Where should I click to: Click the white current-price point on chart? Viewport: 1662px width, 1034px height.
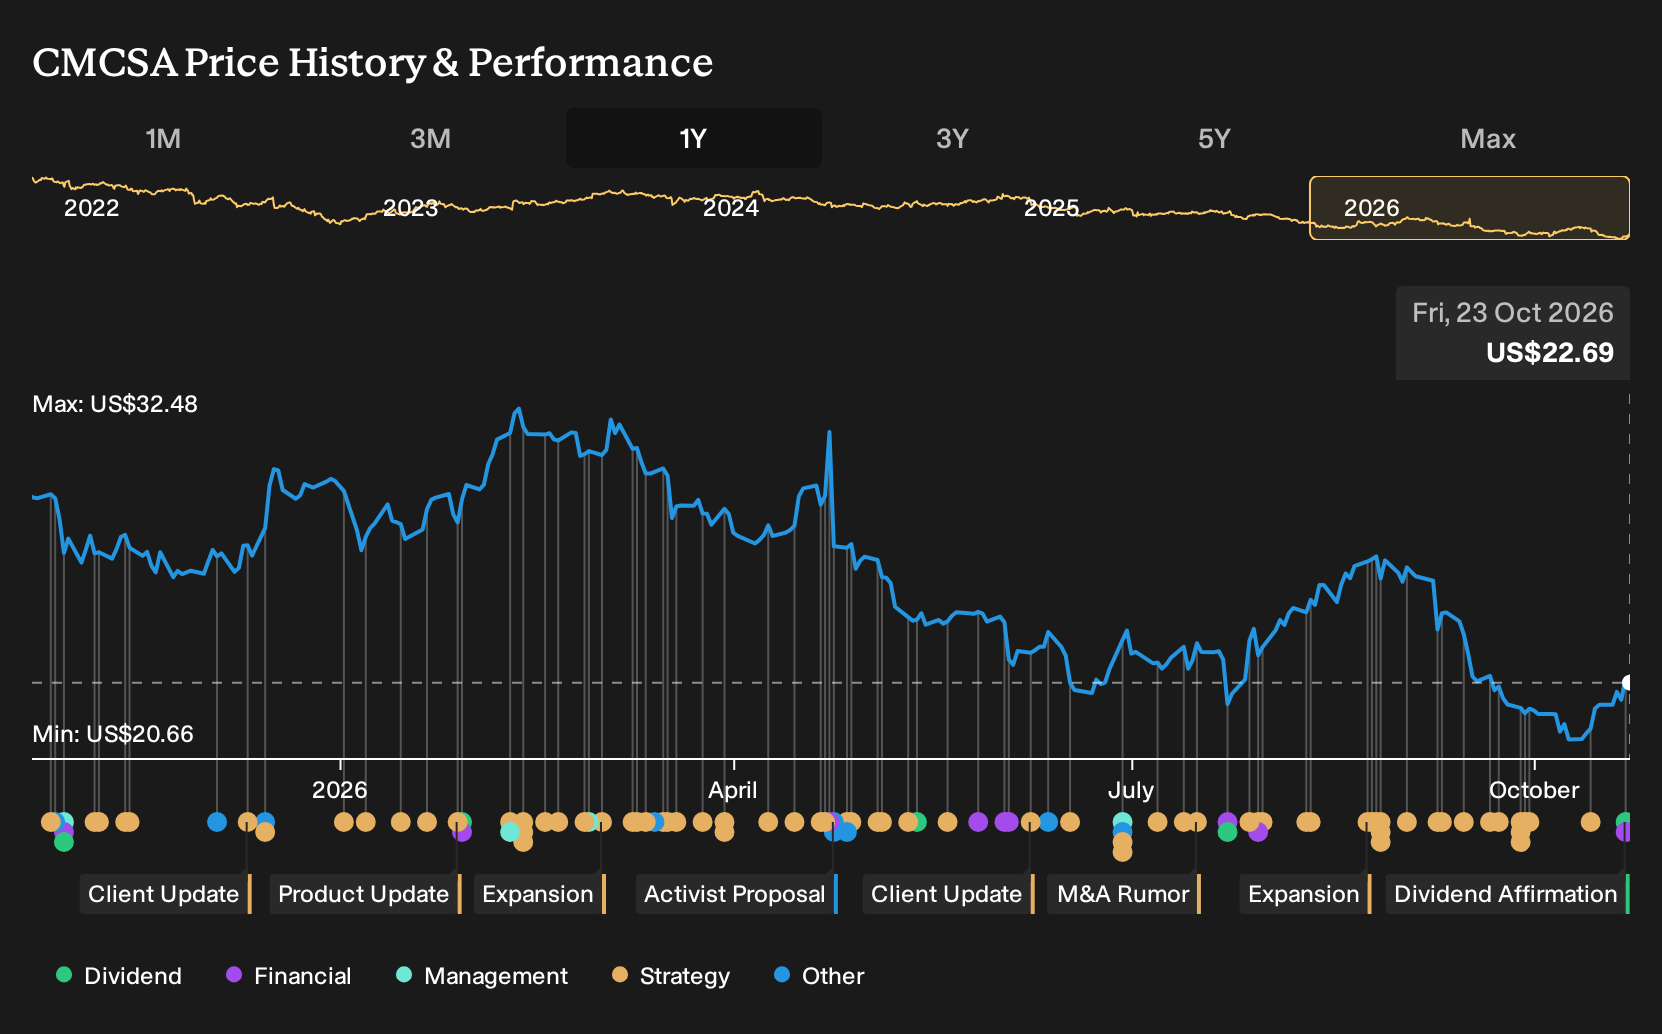pyautogui.click(x=1628, y=683)
